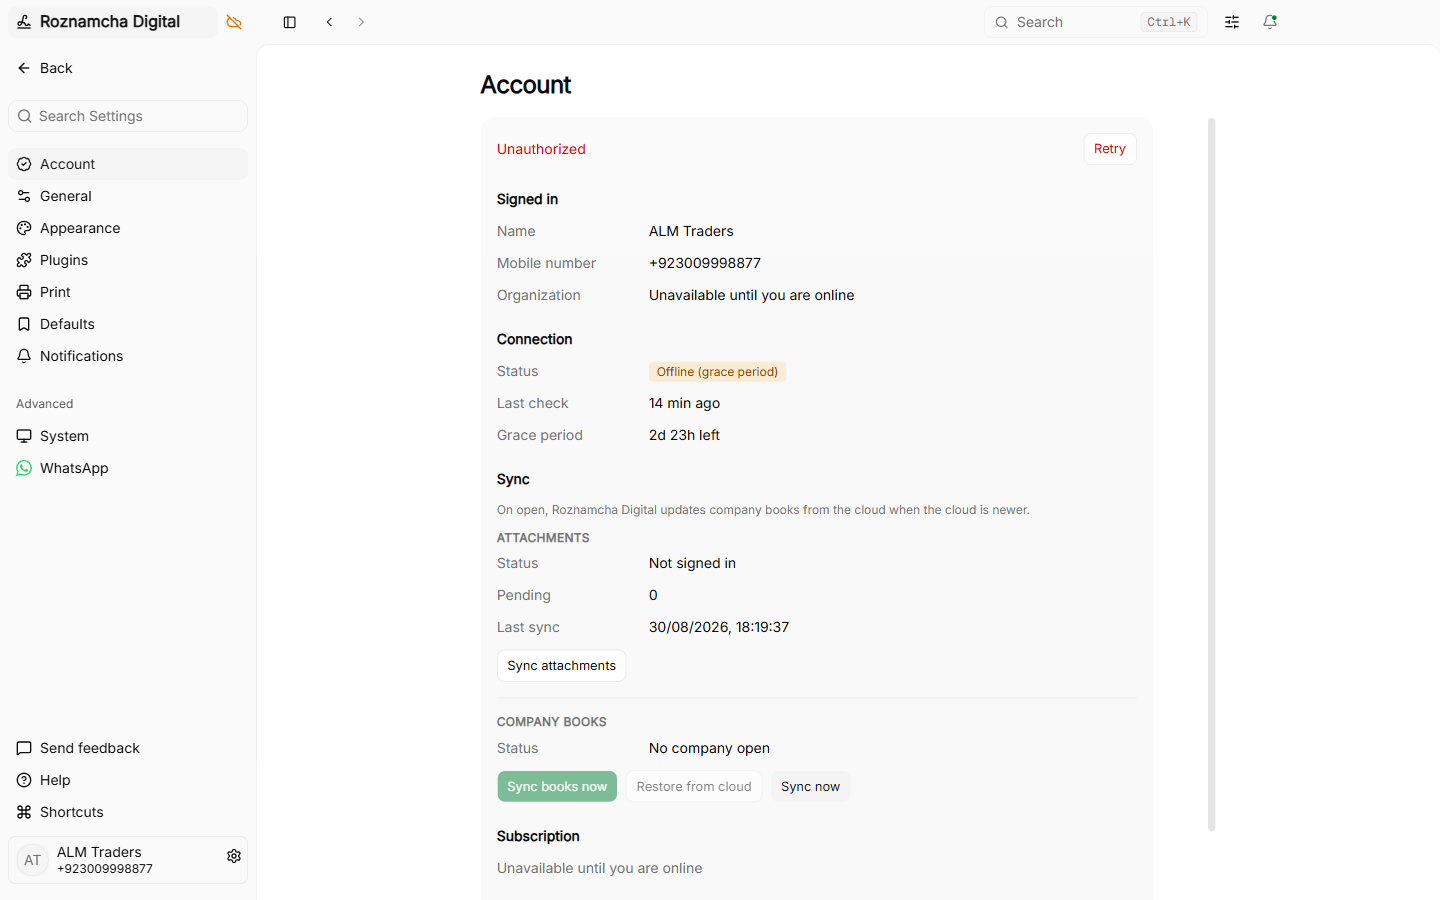
Task: Click the No company open status text
Action: 709,748
